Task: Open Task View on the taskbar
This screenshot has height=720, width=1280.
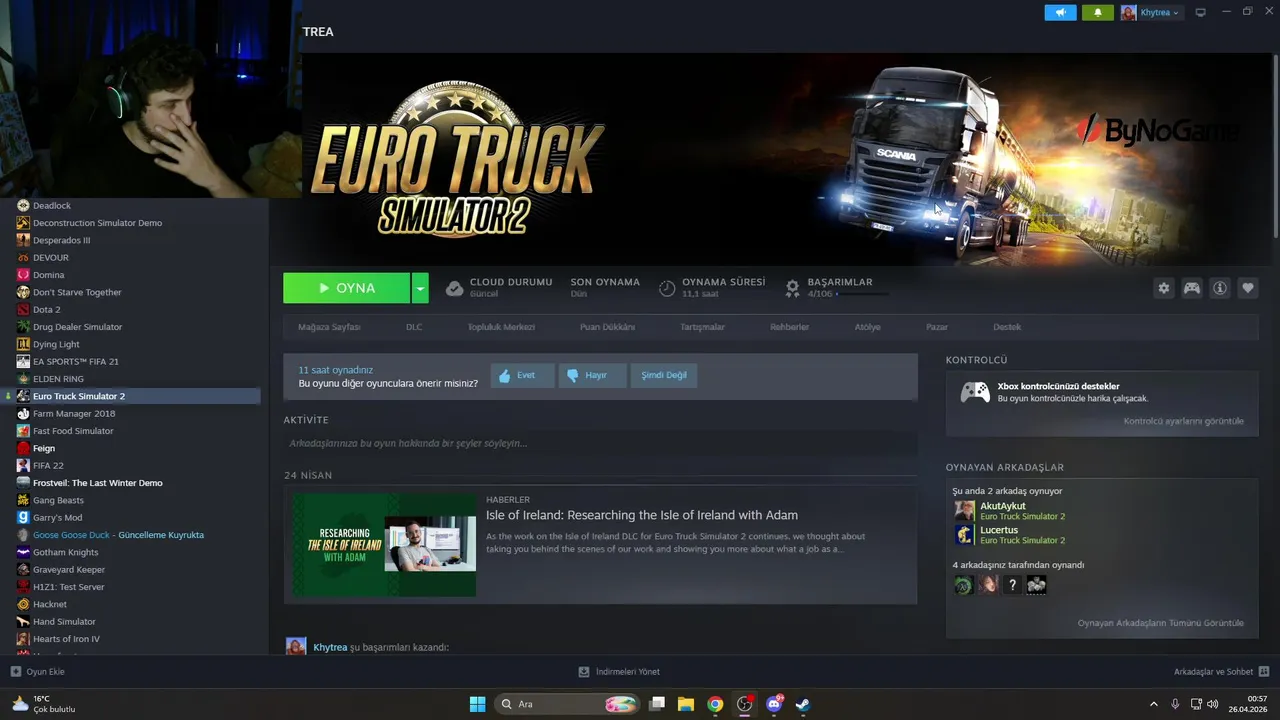Action: [x=657, y=704]
